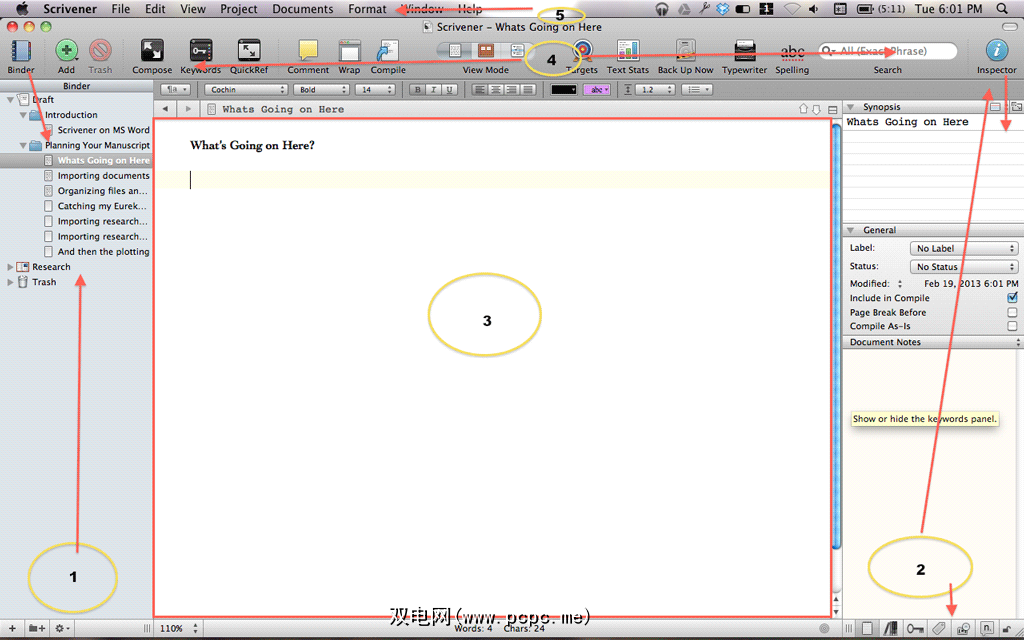Click the Keywords toolbar icon
Screen dimensions: 1024x640
pyautogui.click(x=200, y=51)
